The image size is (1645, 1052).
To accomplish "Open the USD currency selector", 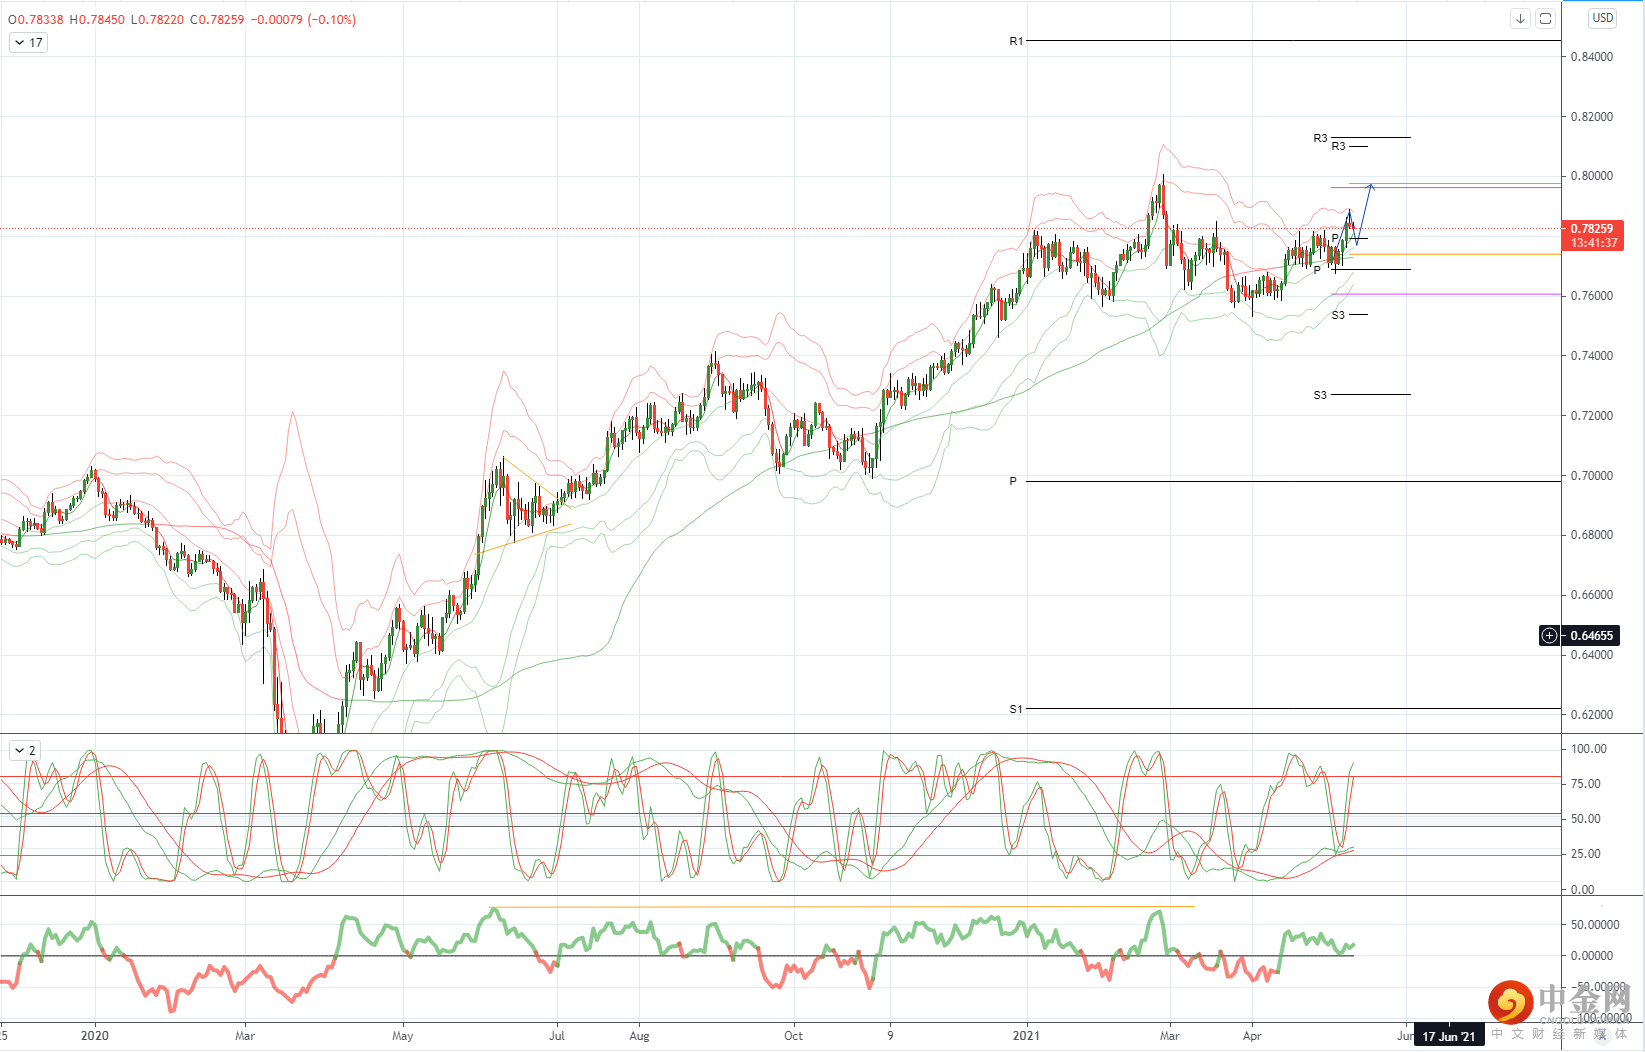I will (1603, 18).
